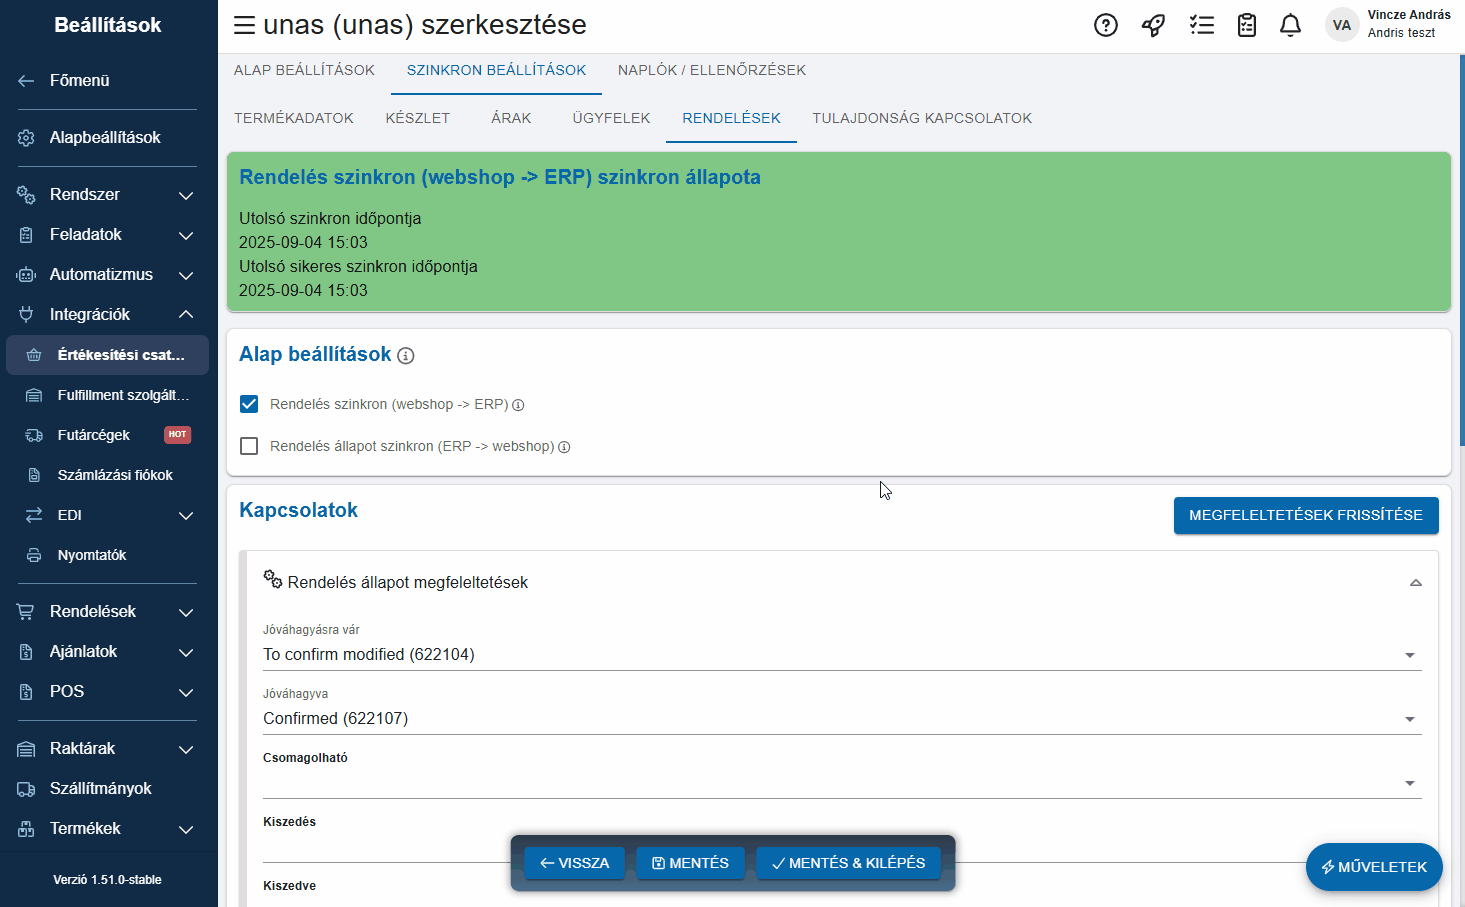Click the clipboard icon in header

tap(1246, 25)
